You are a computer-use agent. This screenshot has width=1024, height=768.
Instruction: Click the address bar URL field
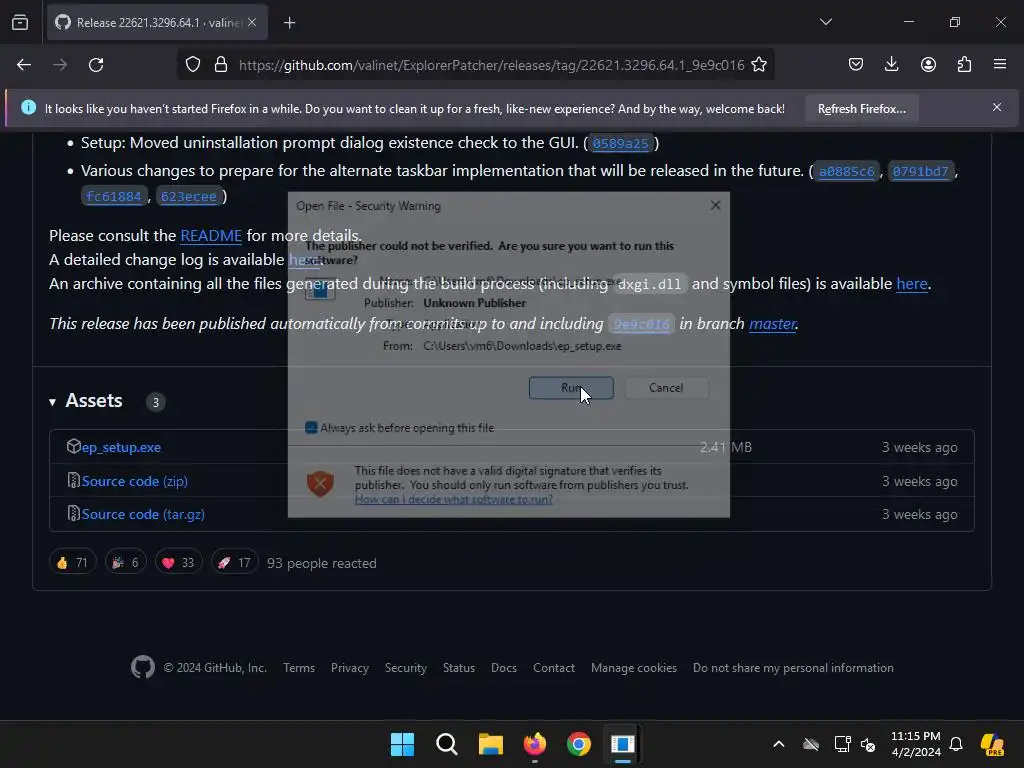491,65
